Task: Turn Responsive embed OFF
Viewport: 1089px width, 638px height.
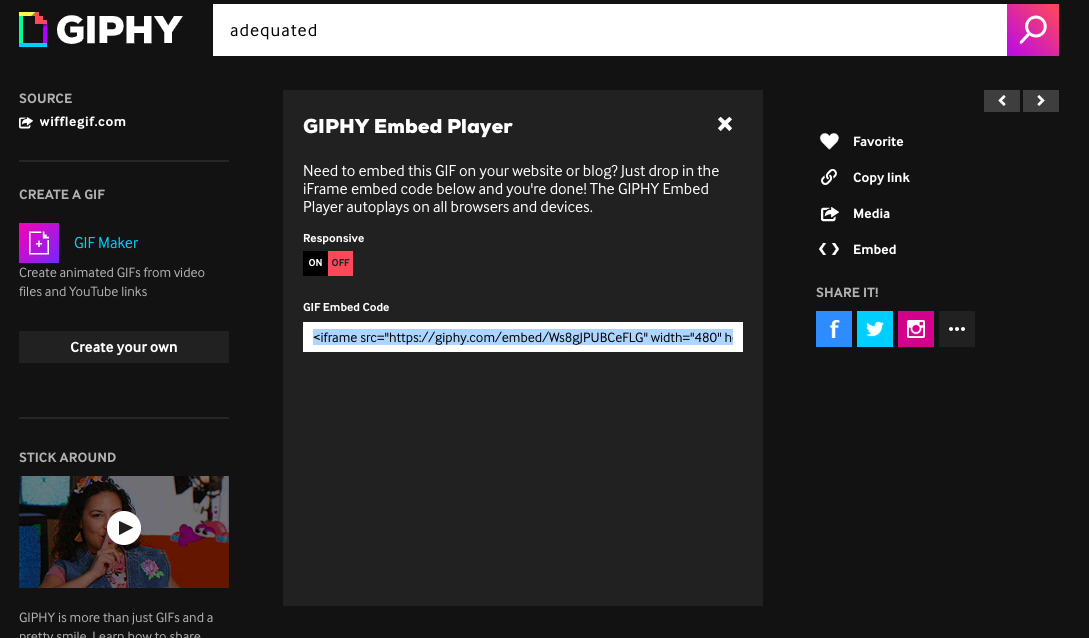Action: click(340, 263)
